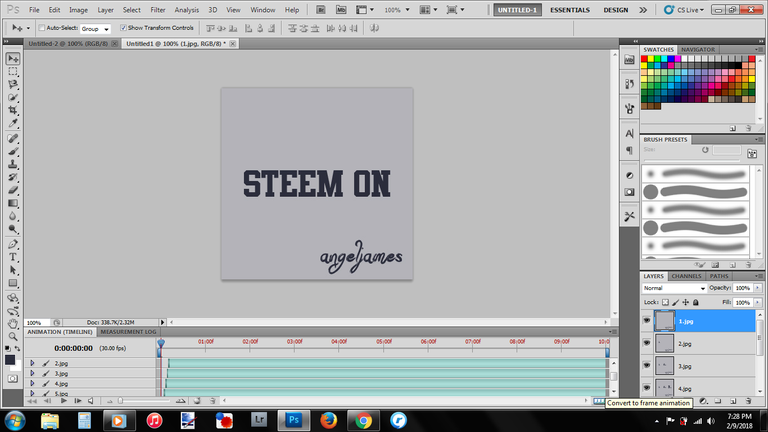Select the Quick Selection tool

coord(13,97)
